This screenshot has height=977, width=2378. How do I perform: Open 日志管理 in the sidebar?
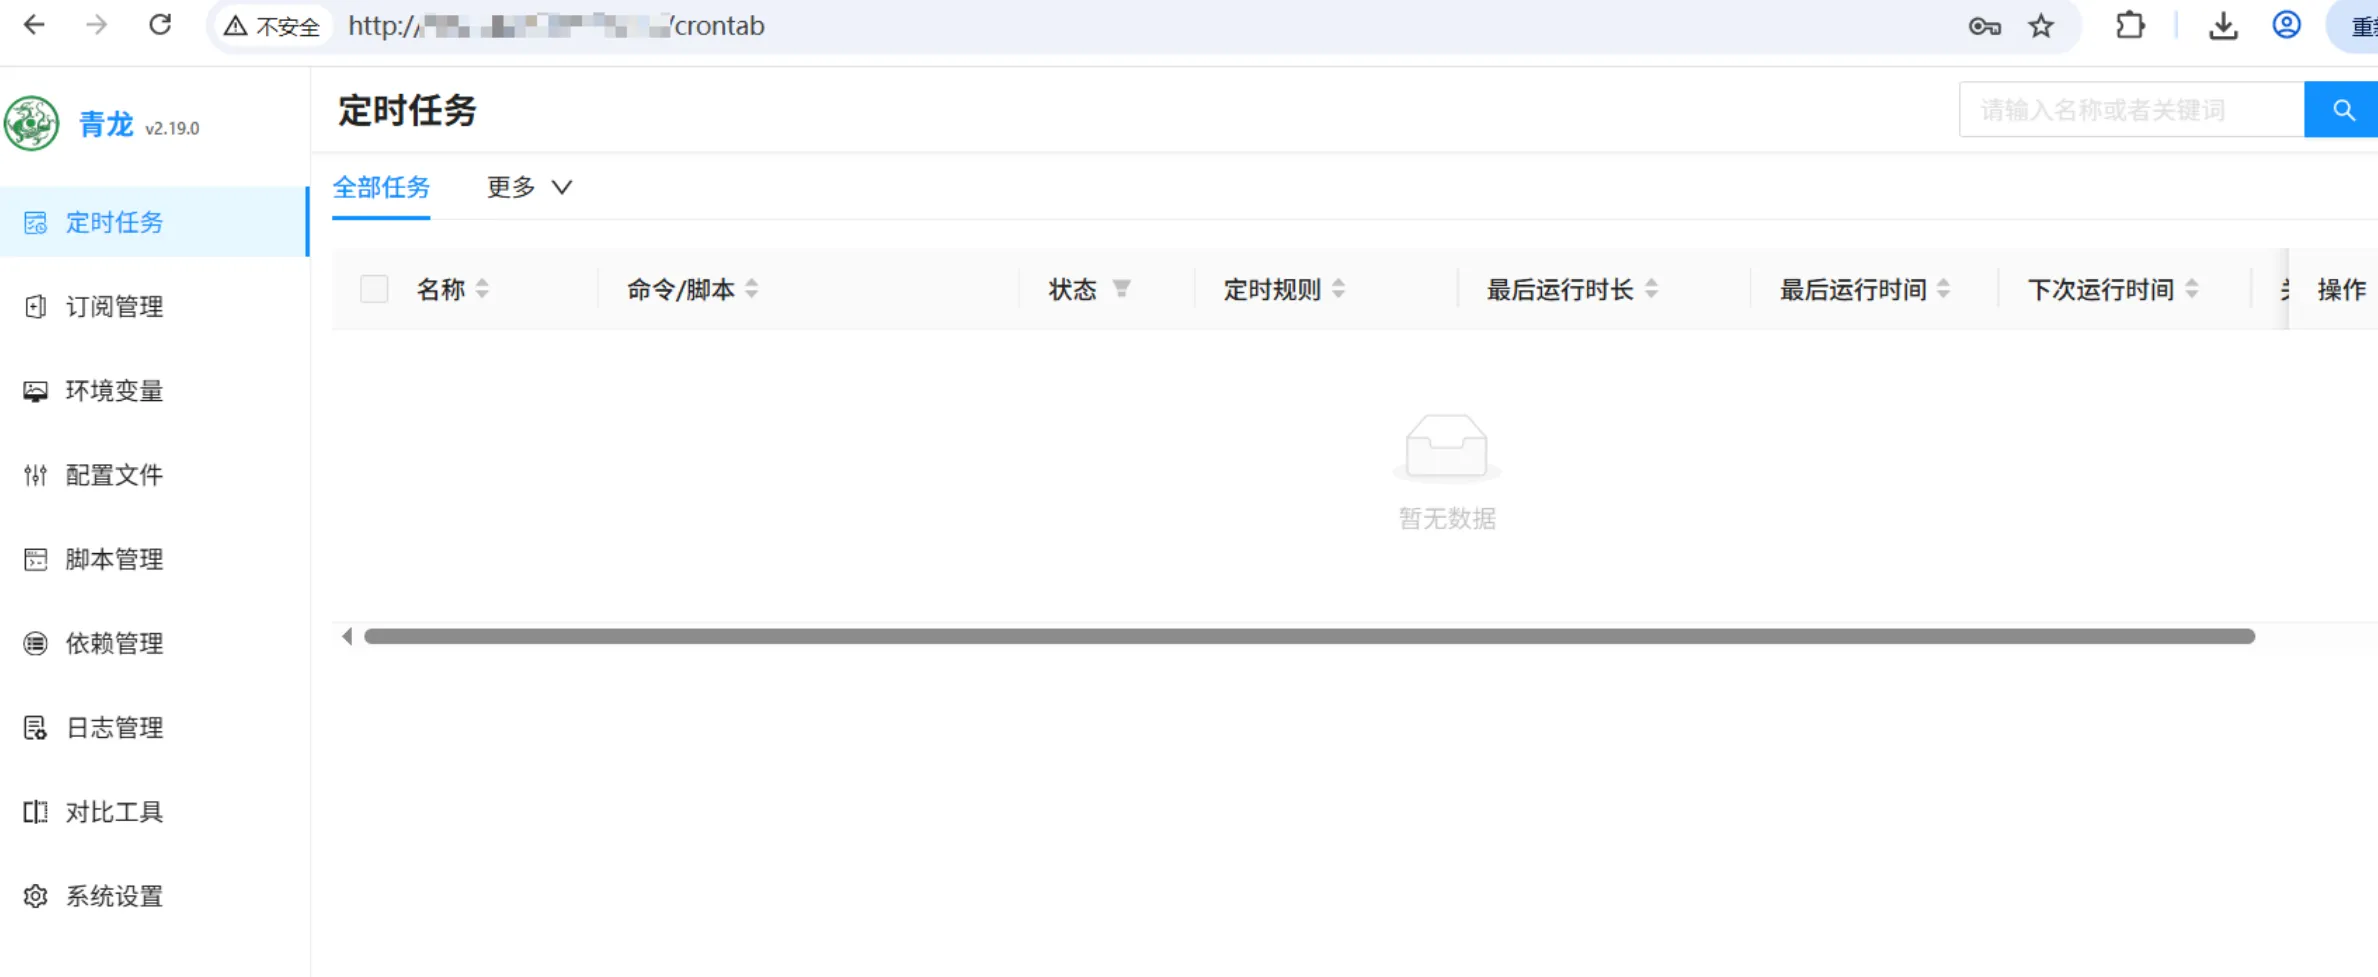click(x=114, y=728)
